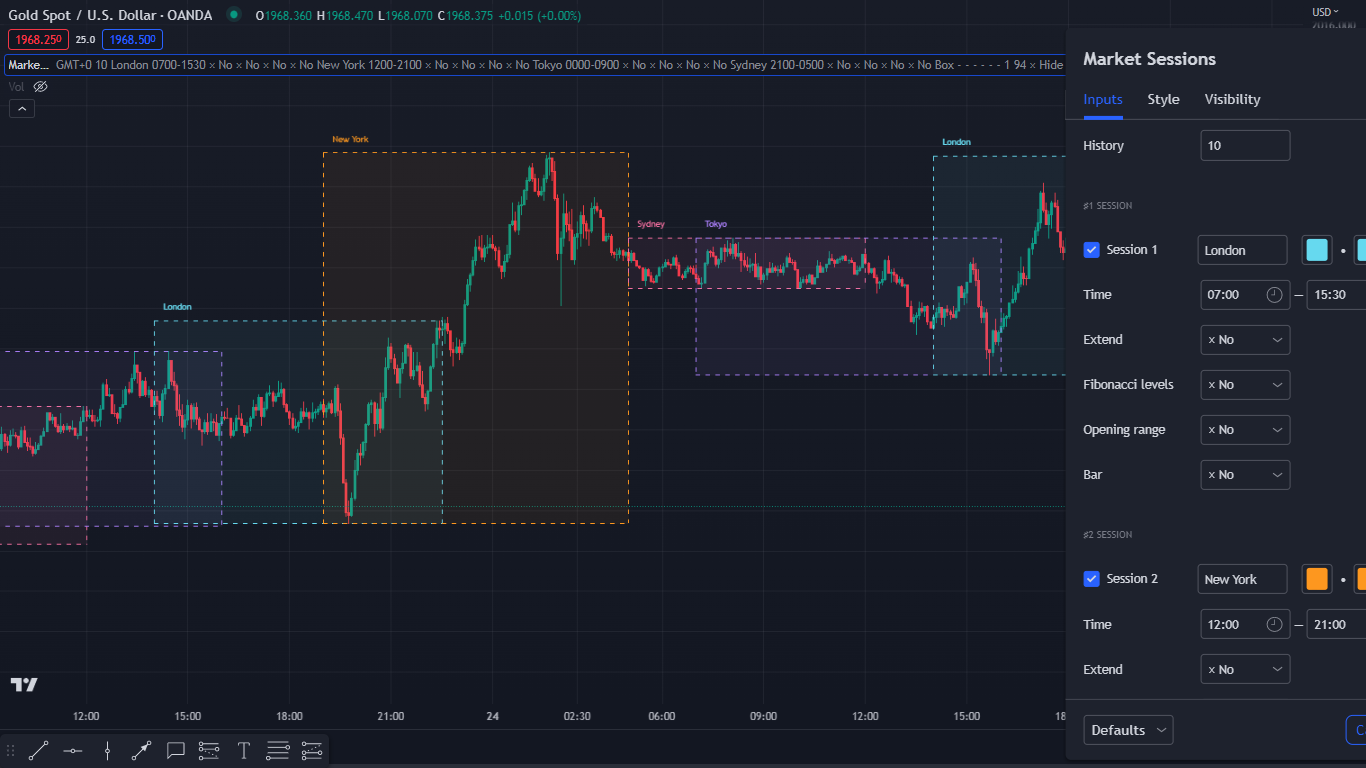
Task: Open the Opening range dropdown
Action: 1245,430
